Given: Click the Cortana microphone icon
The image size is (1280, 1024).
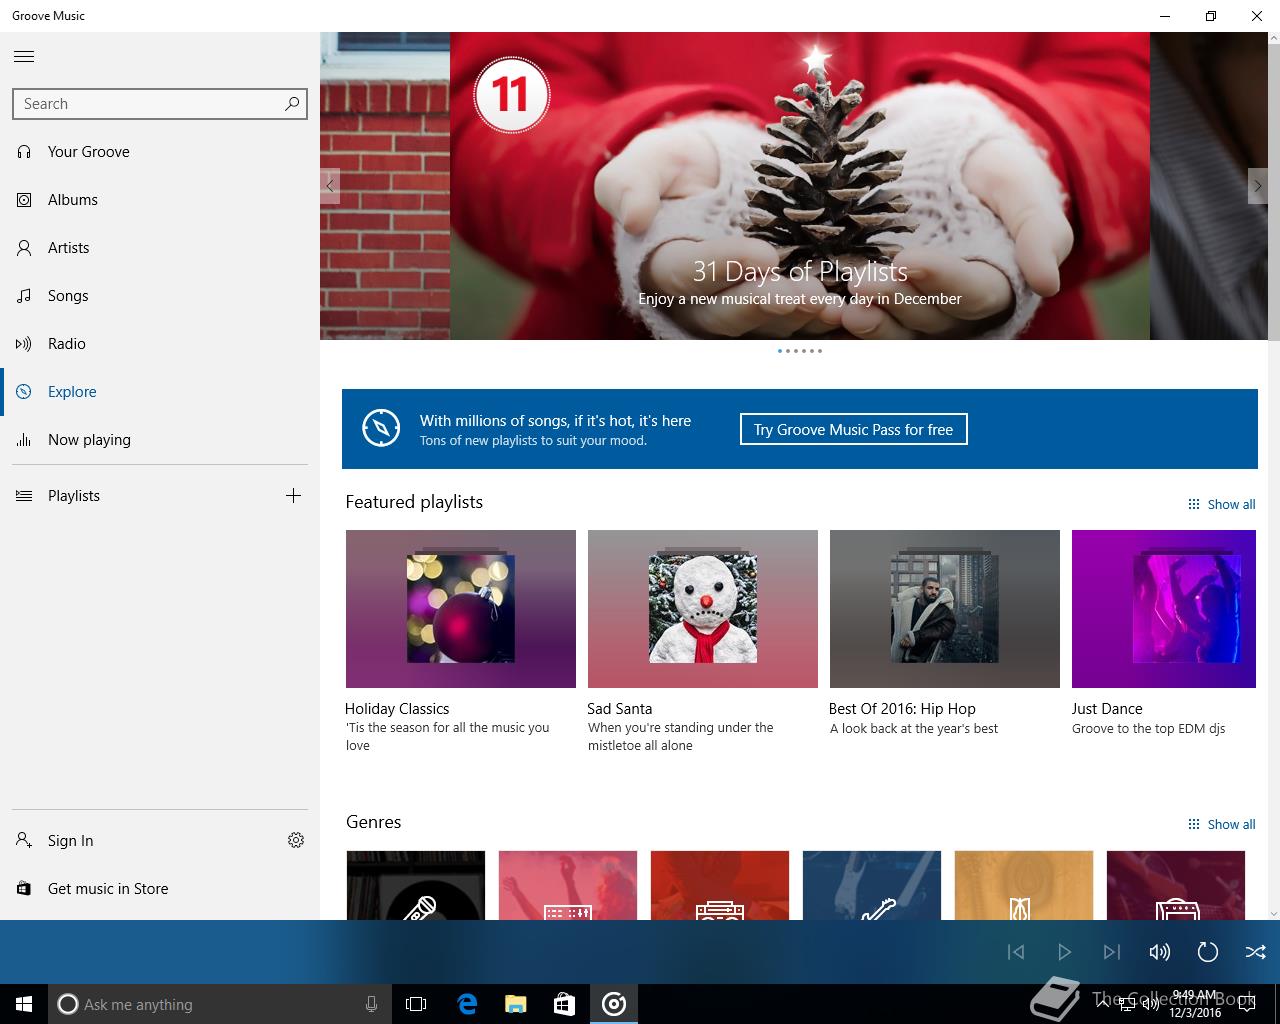Looking at the screenshot, I should 371,1004.
